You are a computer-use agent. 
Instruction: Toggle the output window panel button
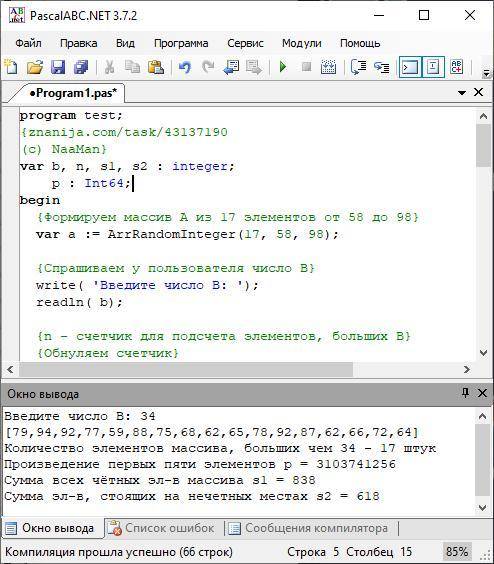click(410, 67)
